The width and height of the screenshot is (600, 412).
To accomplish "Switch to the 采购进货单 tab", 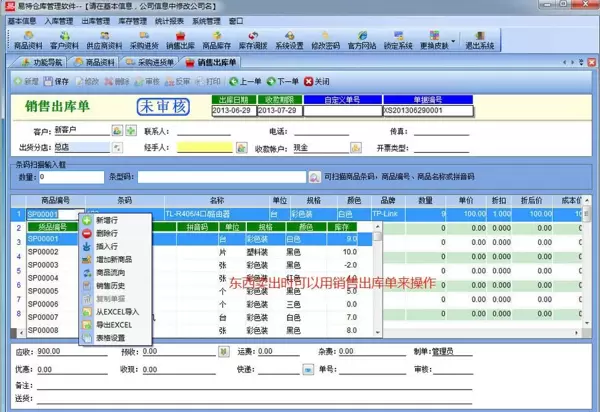I will 158,62.
